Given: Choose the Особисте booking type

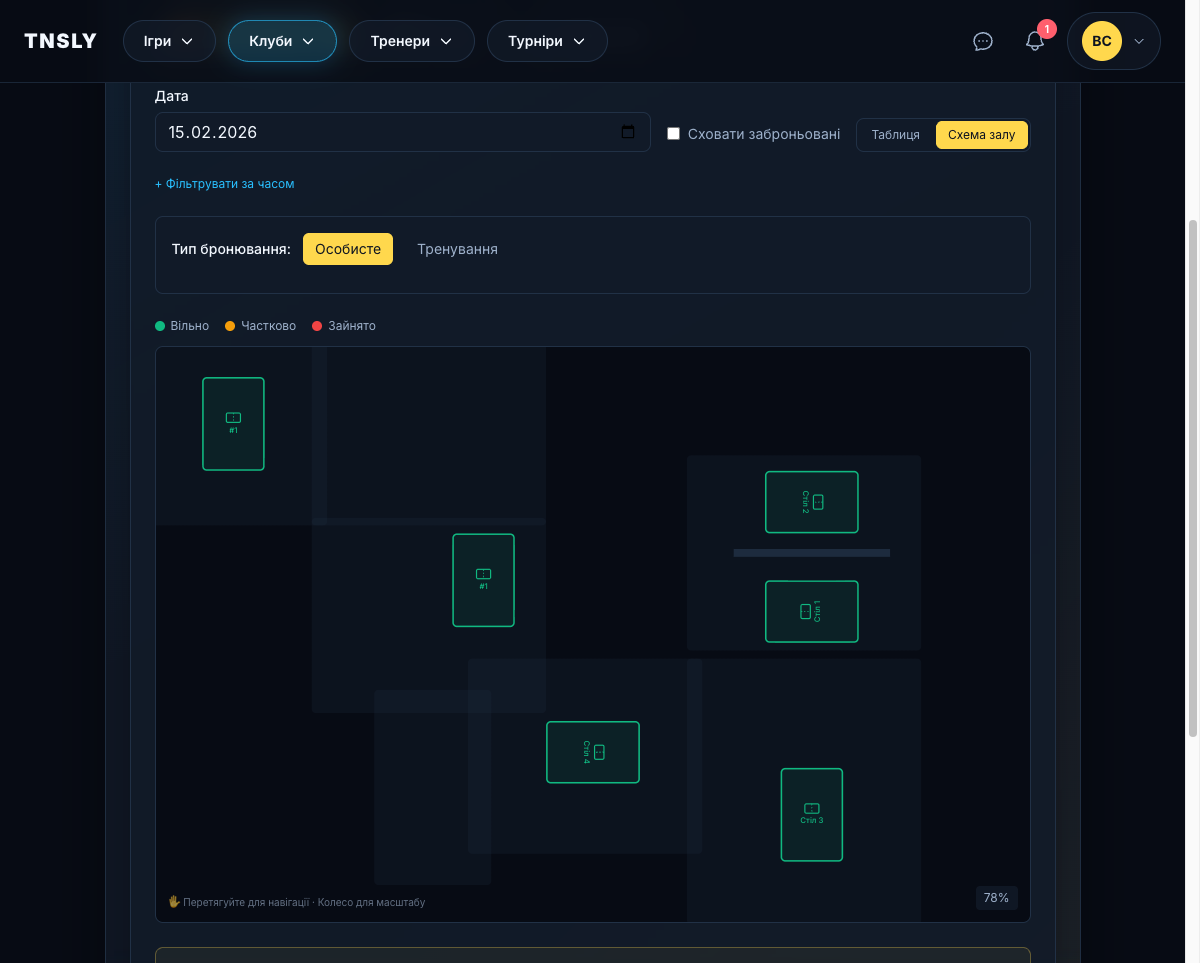Looking at the screenshot, I should [348, 249].
